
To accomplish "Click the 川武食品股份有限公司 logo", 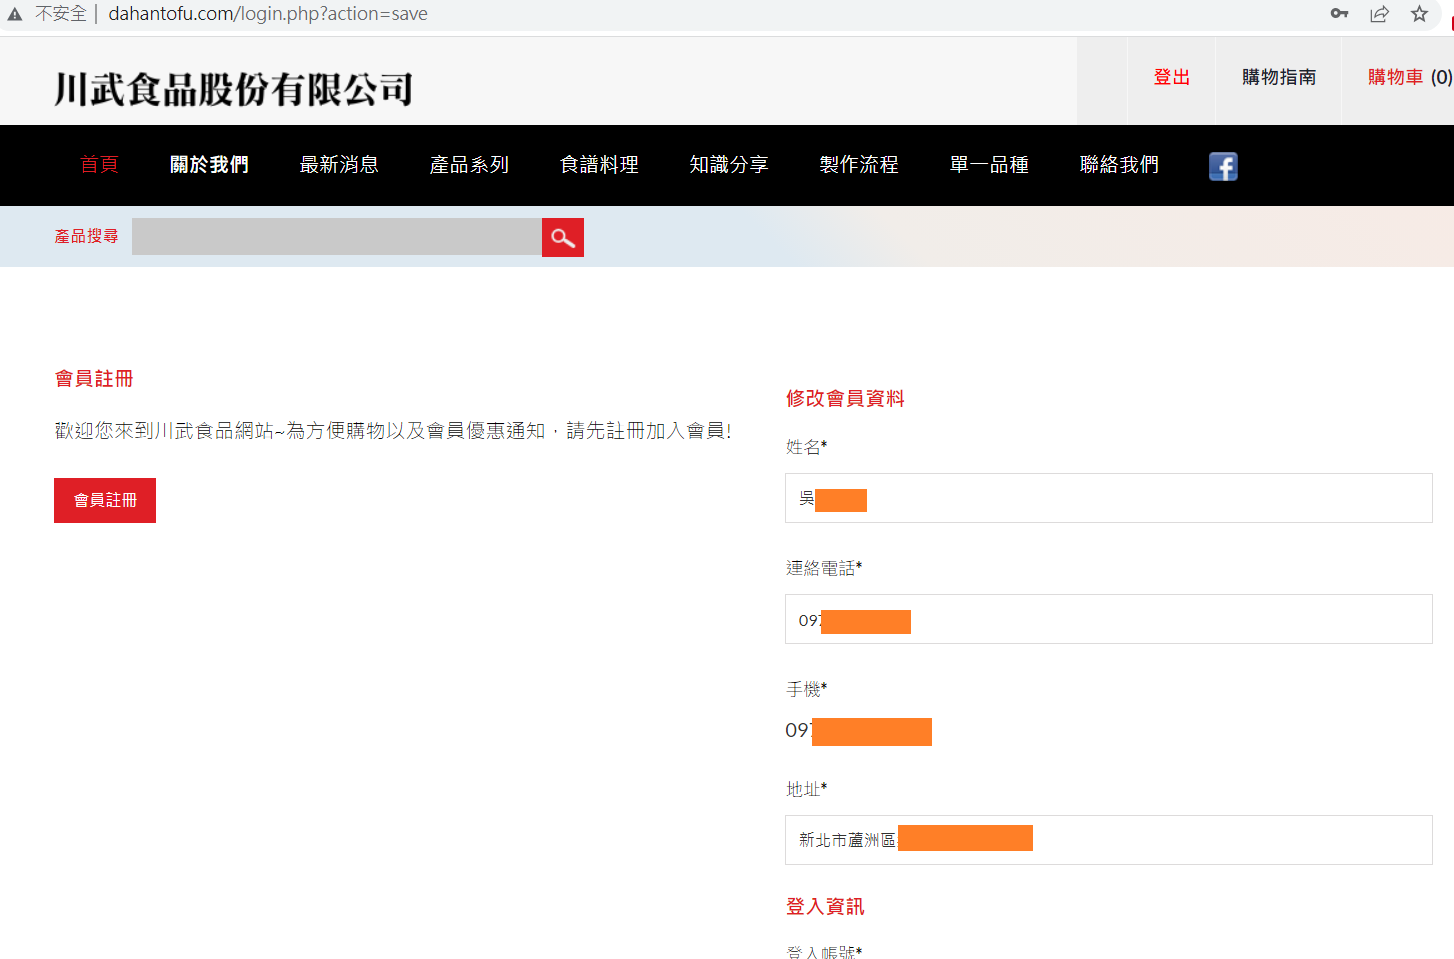I will click(233, 89).
